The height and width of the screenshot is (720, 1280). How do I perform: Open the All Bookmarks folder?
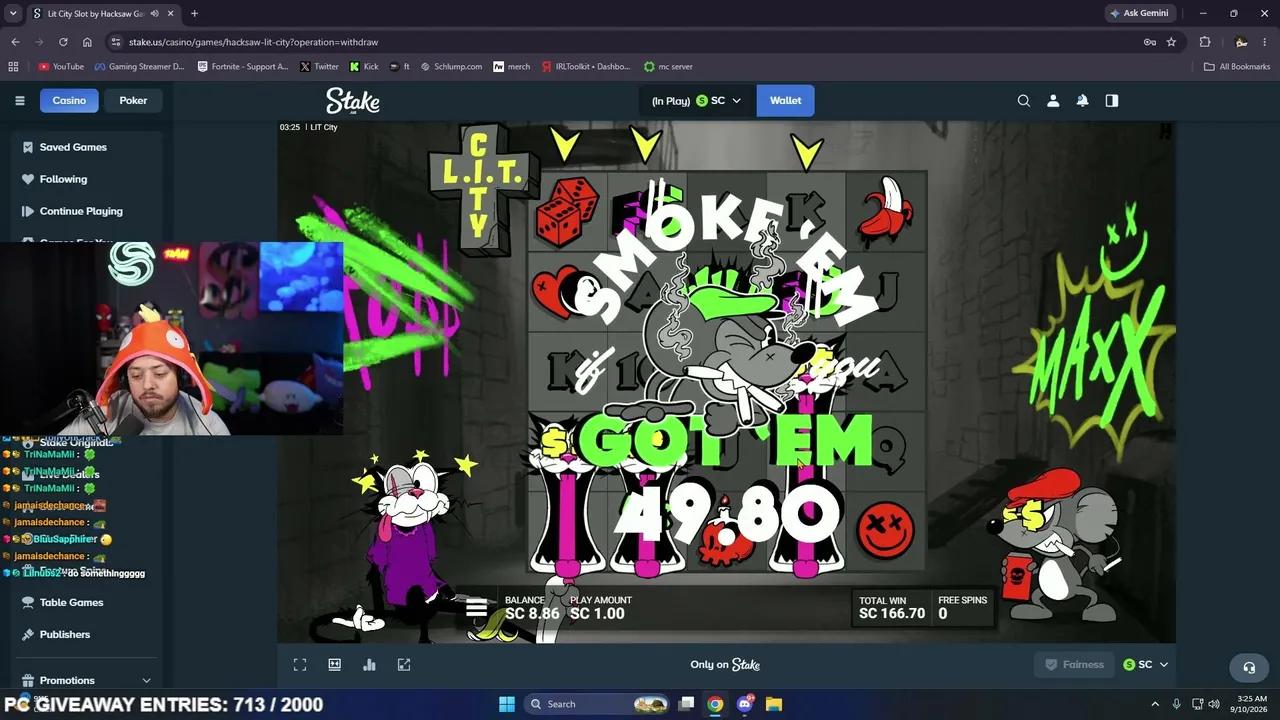coord(1237,66)
